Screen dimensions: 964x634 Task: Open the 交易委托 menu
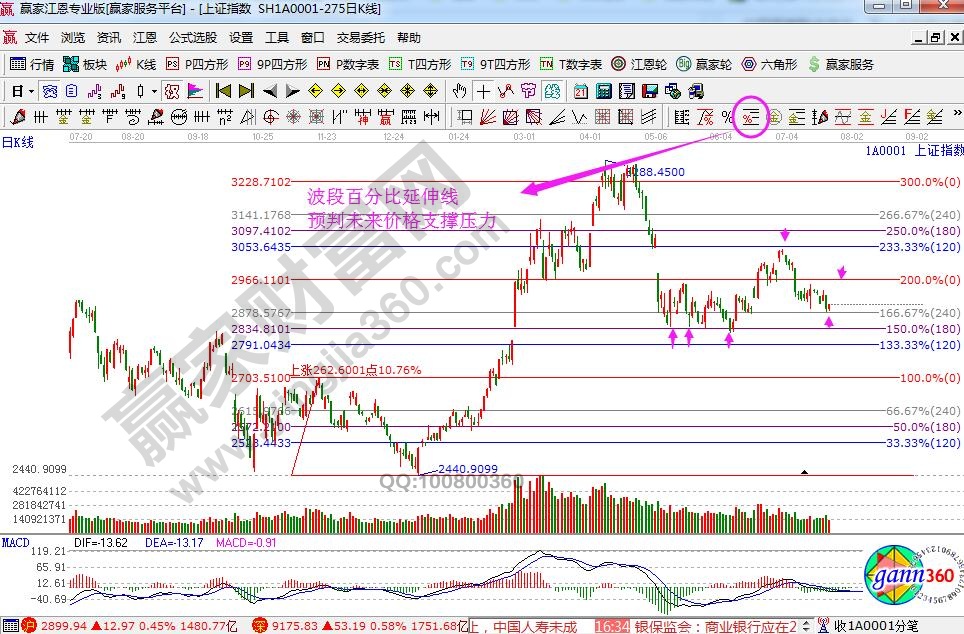(360, 38)
